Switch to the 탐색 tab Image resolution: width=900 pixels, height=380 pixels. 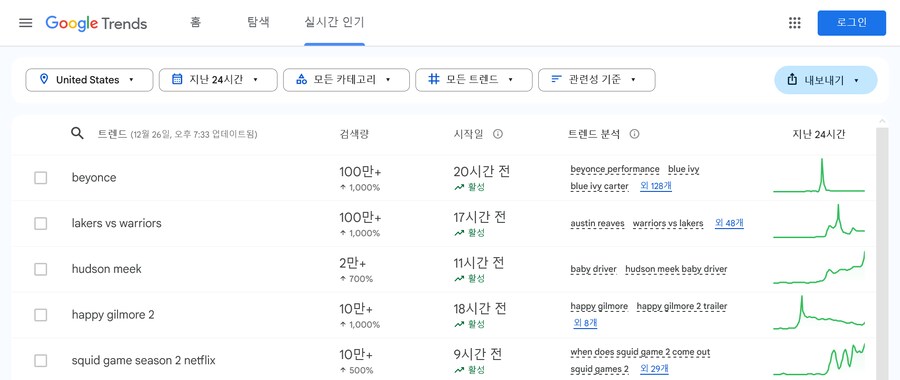[x=258, y=23]
